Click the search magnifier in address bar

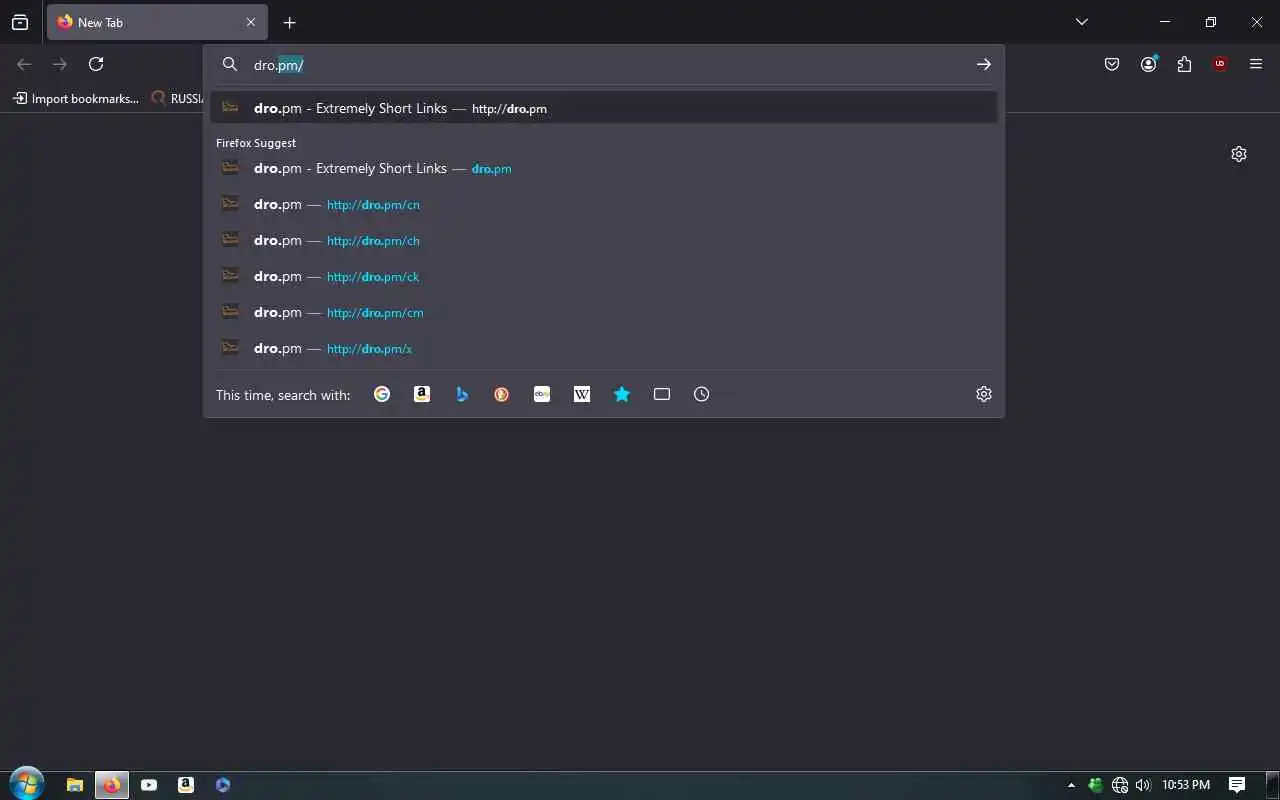230,64
